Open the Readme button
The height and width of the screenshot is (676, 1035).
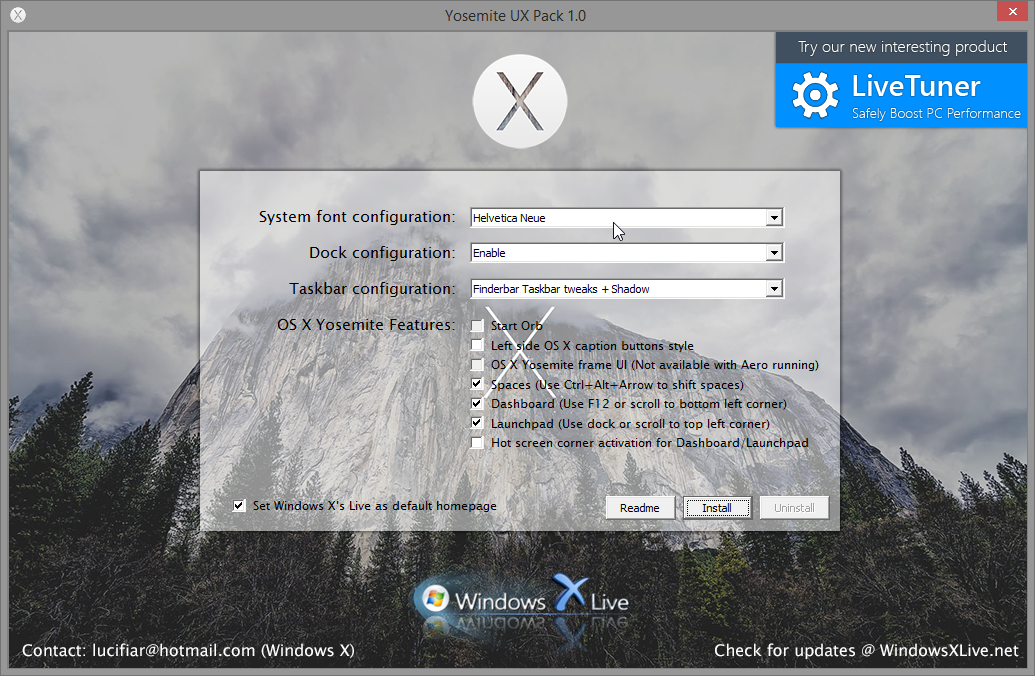coord(640,508)
